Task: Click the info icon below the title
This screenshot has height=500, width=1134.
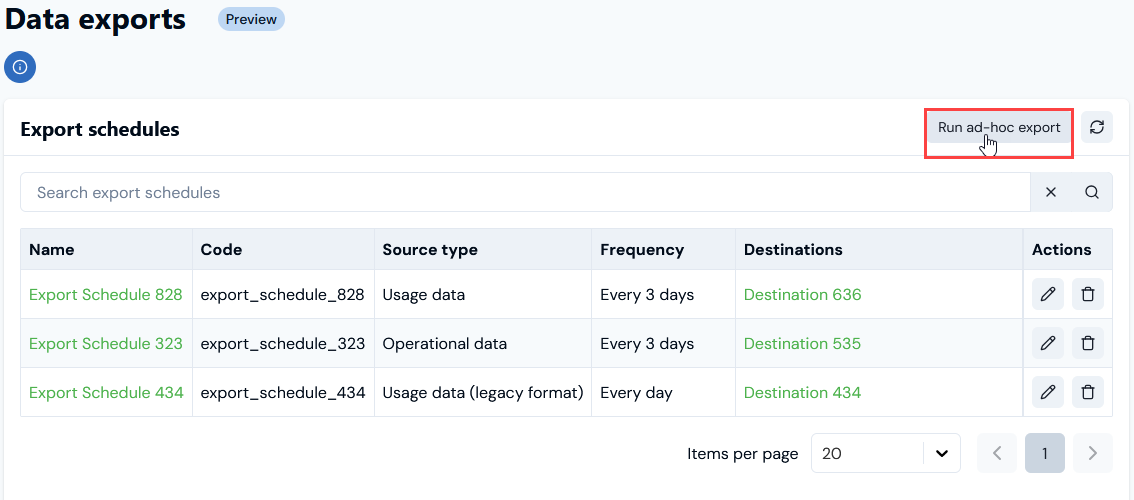Action: click(20, 67)
